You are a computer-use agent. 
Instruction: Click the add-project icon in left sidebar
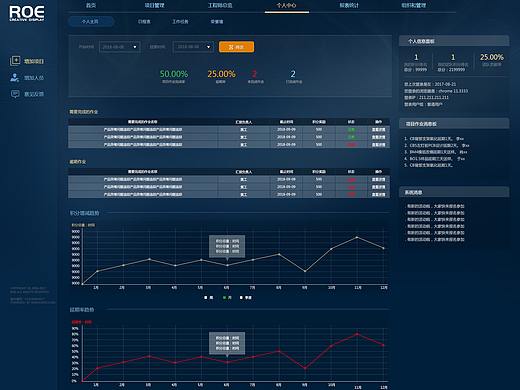pos(15,61)
